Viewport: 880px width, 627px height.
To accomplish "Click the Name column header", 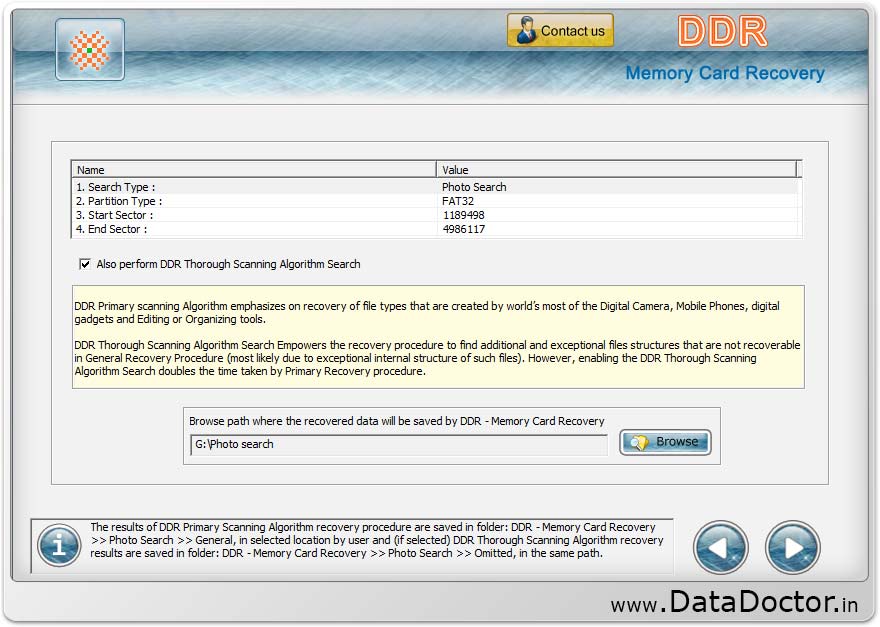I will [254, 170].
